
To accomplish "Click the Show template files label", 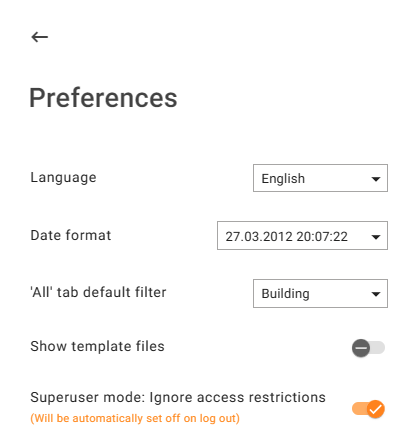I will [x=97, y=346].
